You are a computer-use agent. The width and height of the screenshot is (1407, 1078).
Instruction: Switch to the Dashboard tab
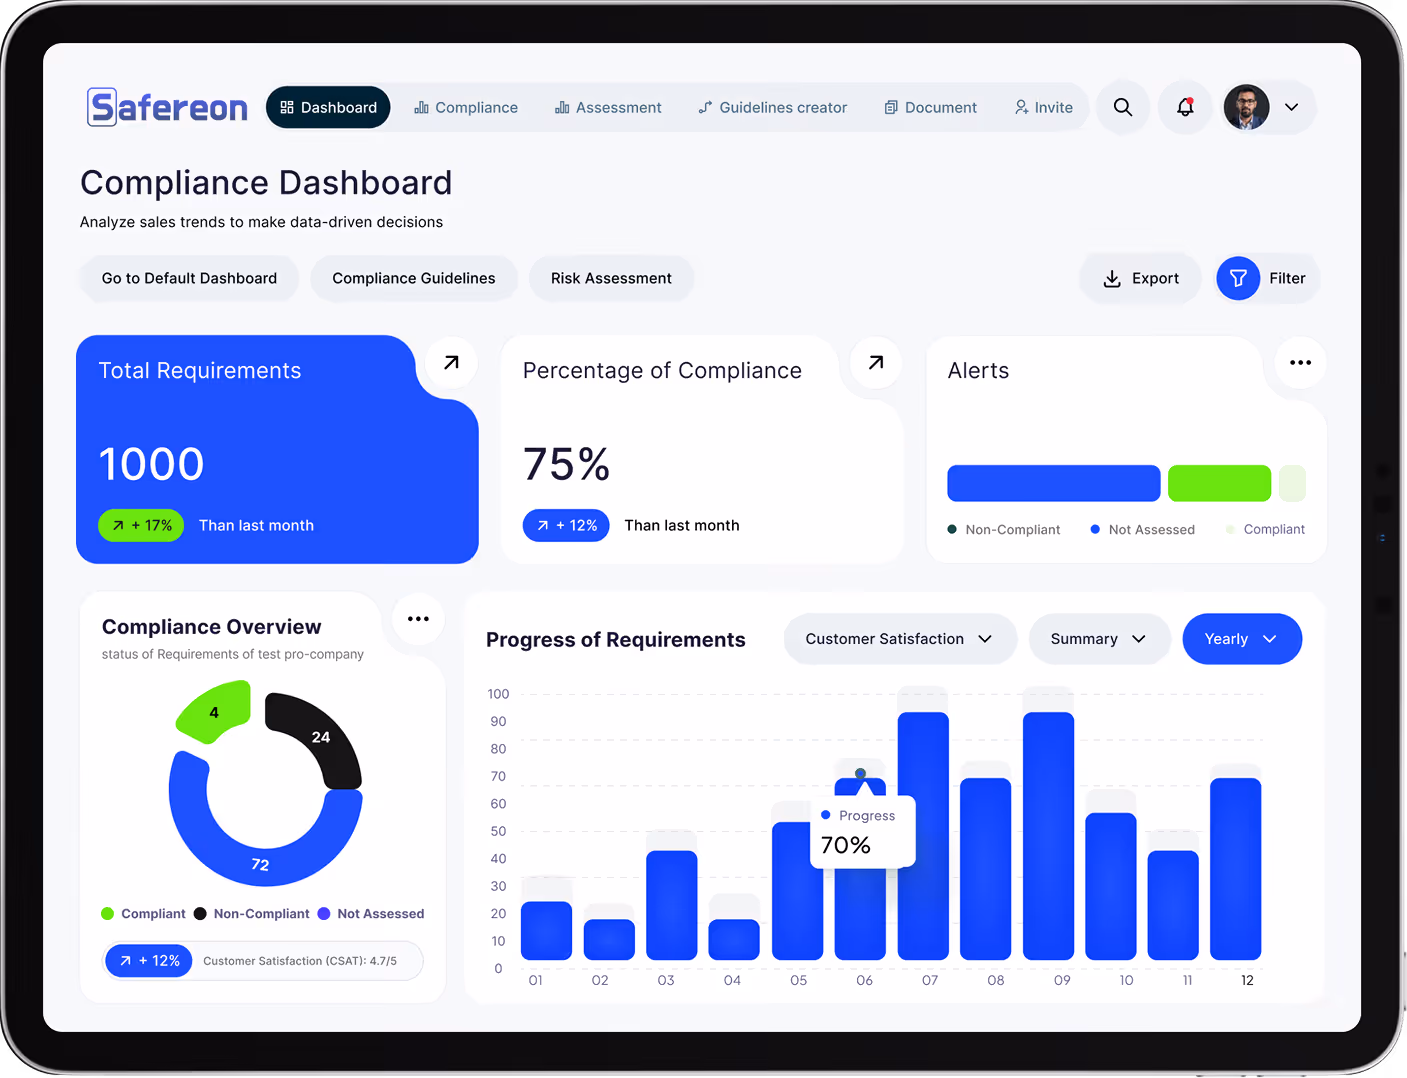click(x=328, y=107)
